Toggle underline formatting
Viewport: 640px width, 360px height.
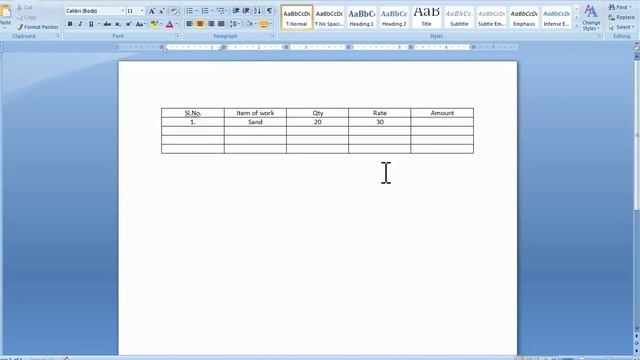tap(91, 24)
